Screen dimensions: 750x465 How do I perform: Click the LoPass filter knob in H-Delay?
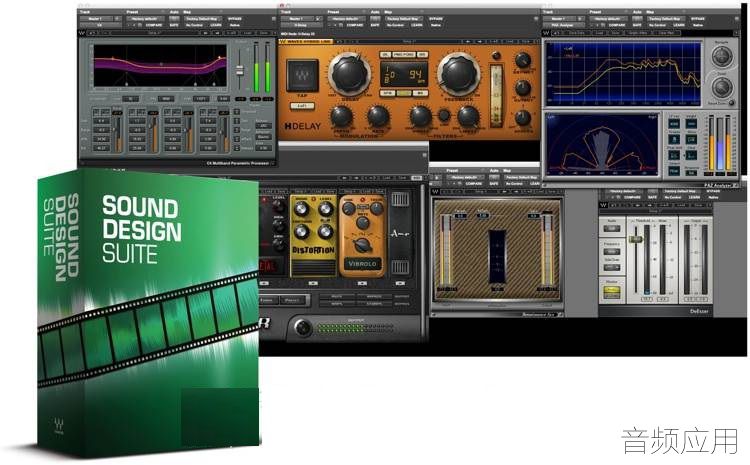[x=468, y=117]
